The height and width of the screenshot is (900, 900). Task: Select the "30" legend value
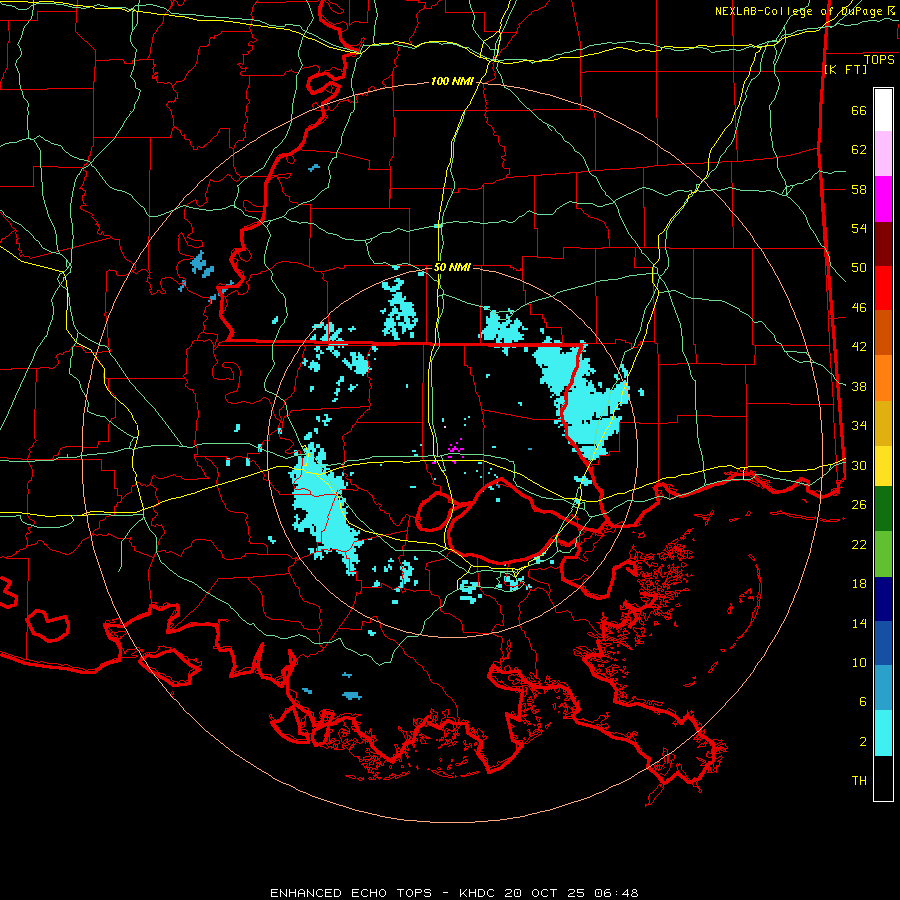[859, 465]
